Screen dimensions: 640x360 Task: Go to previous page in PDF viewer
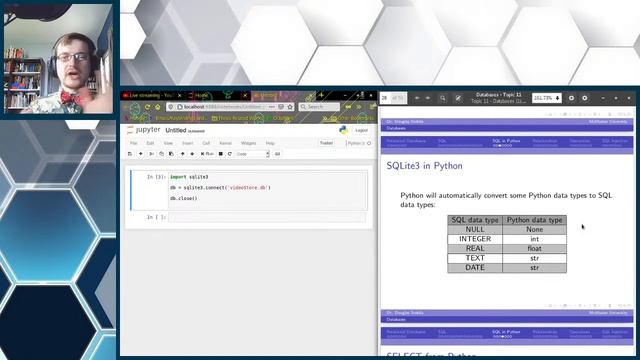(x=417, y=98)
